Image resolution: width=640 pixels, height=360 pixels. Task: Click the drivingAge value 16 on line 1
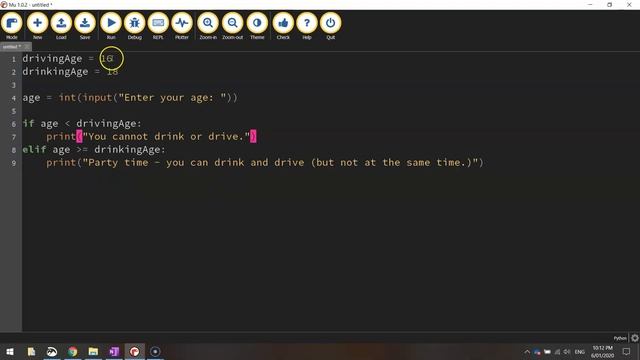(x=107, y=58)
